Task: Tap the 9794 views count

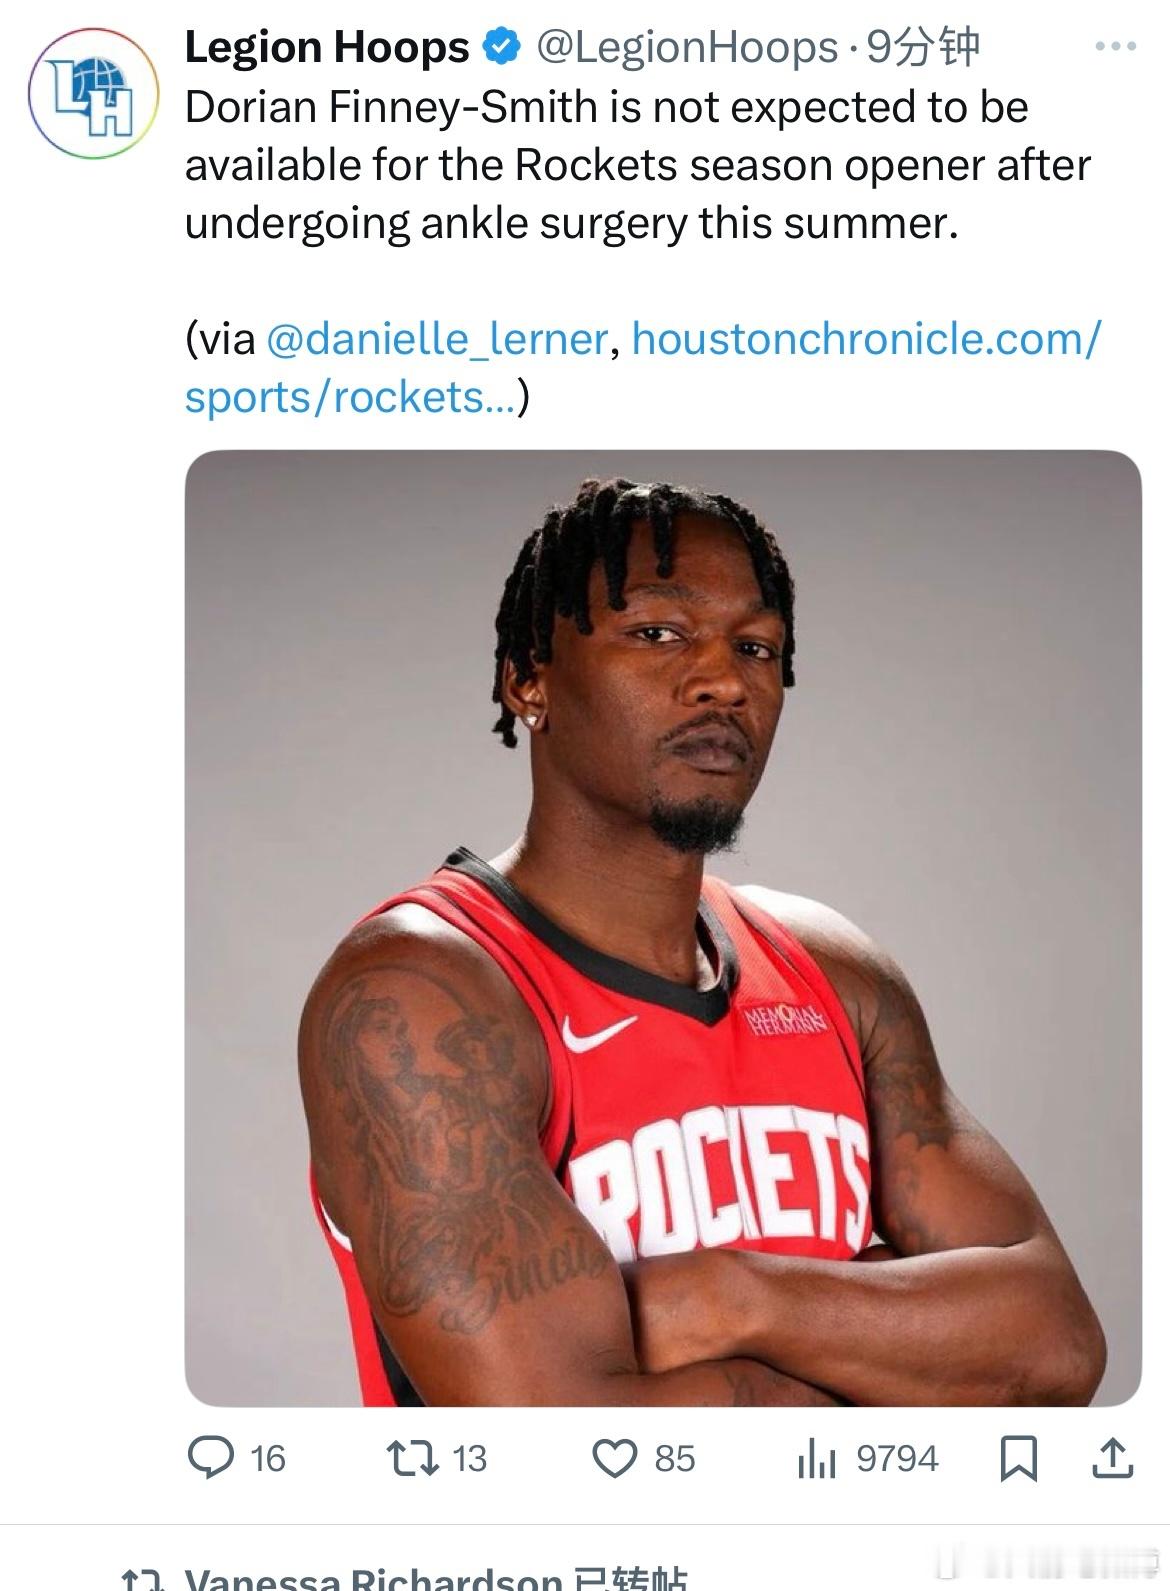Action: [x=897, y=1459]
